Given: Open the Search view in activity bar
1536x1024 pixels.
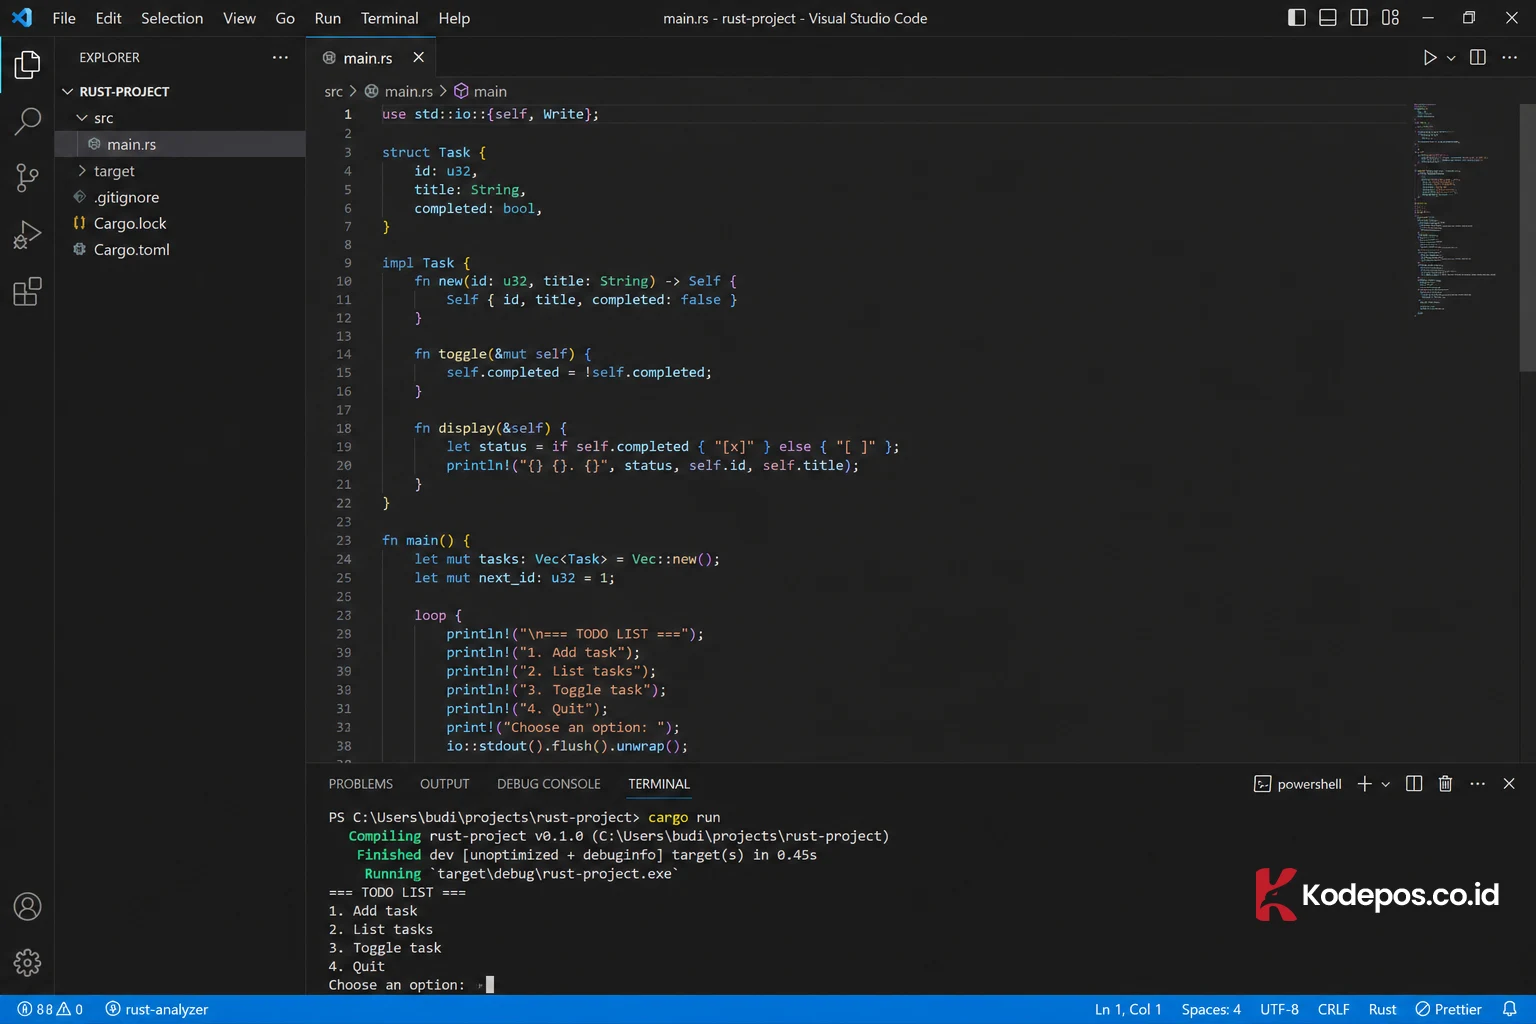Looking at the screenshot, I should [x=27, y=122].
